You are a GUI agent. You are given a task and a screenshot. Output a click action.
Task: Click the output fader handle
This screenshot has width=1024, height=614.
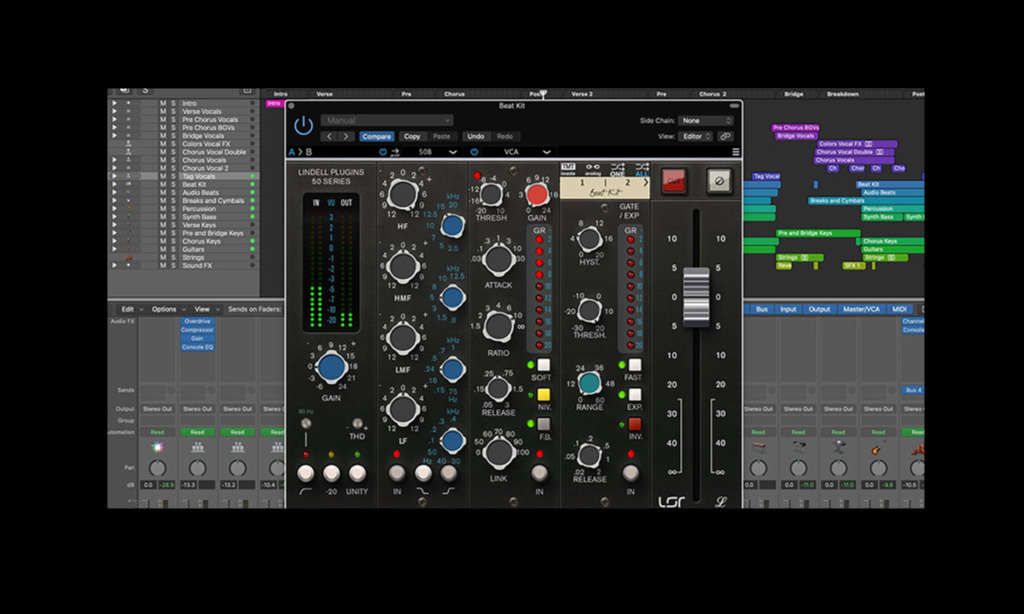tap(696, 297)
